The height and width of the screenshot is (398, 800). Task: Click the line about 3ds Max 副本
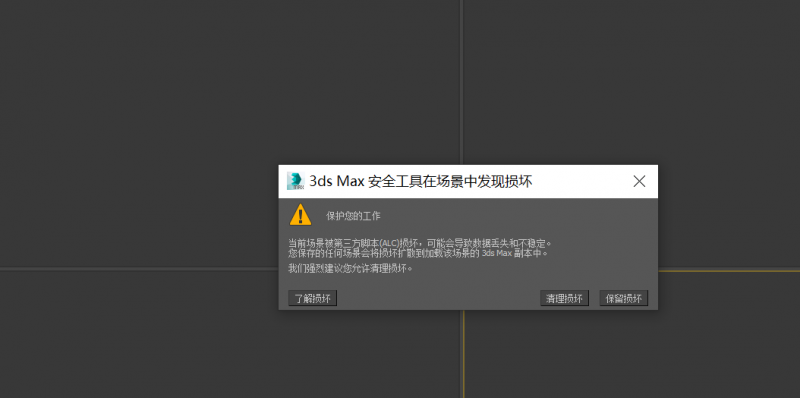coord(417,253)
